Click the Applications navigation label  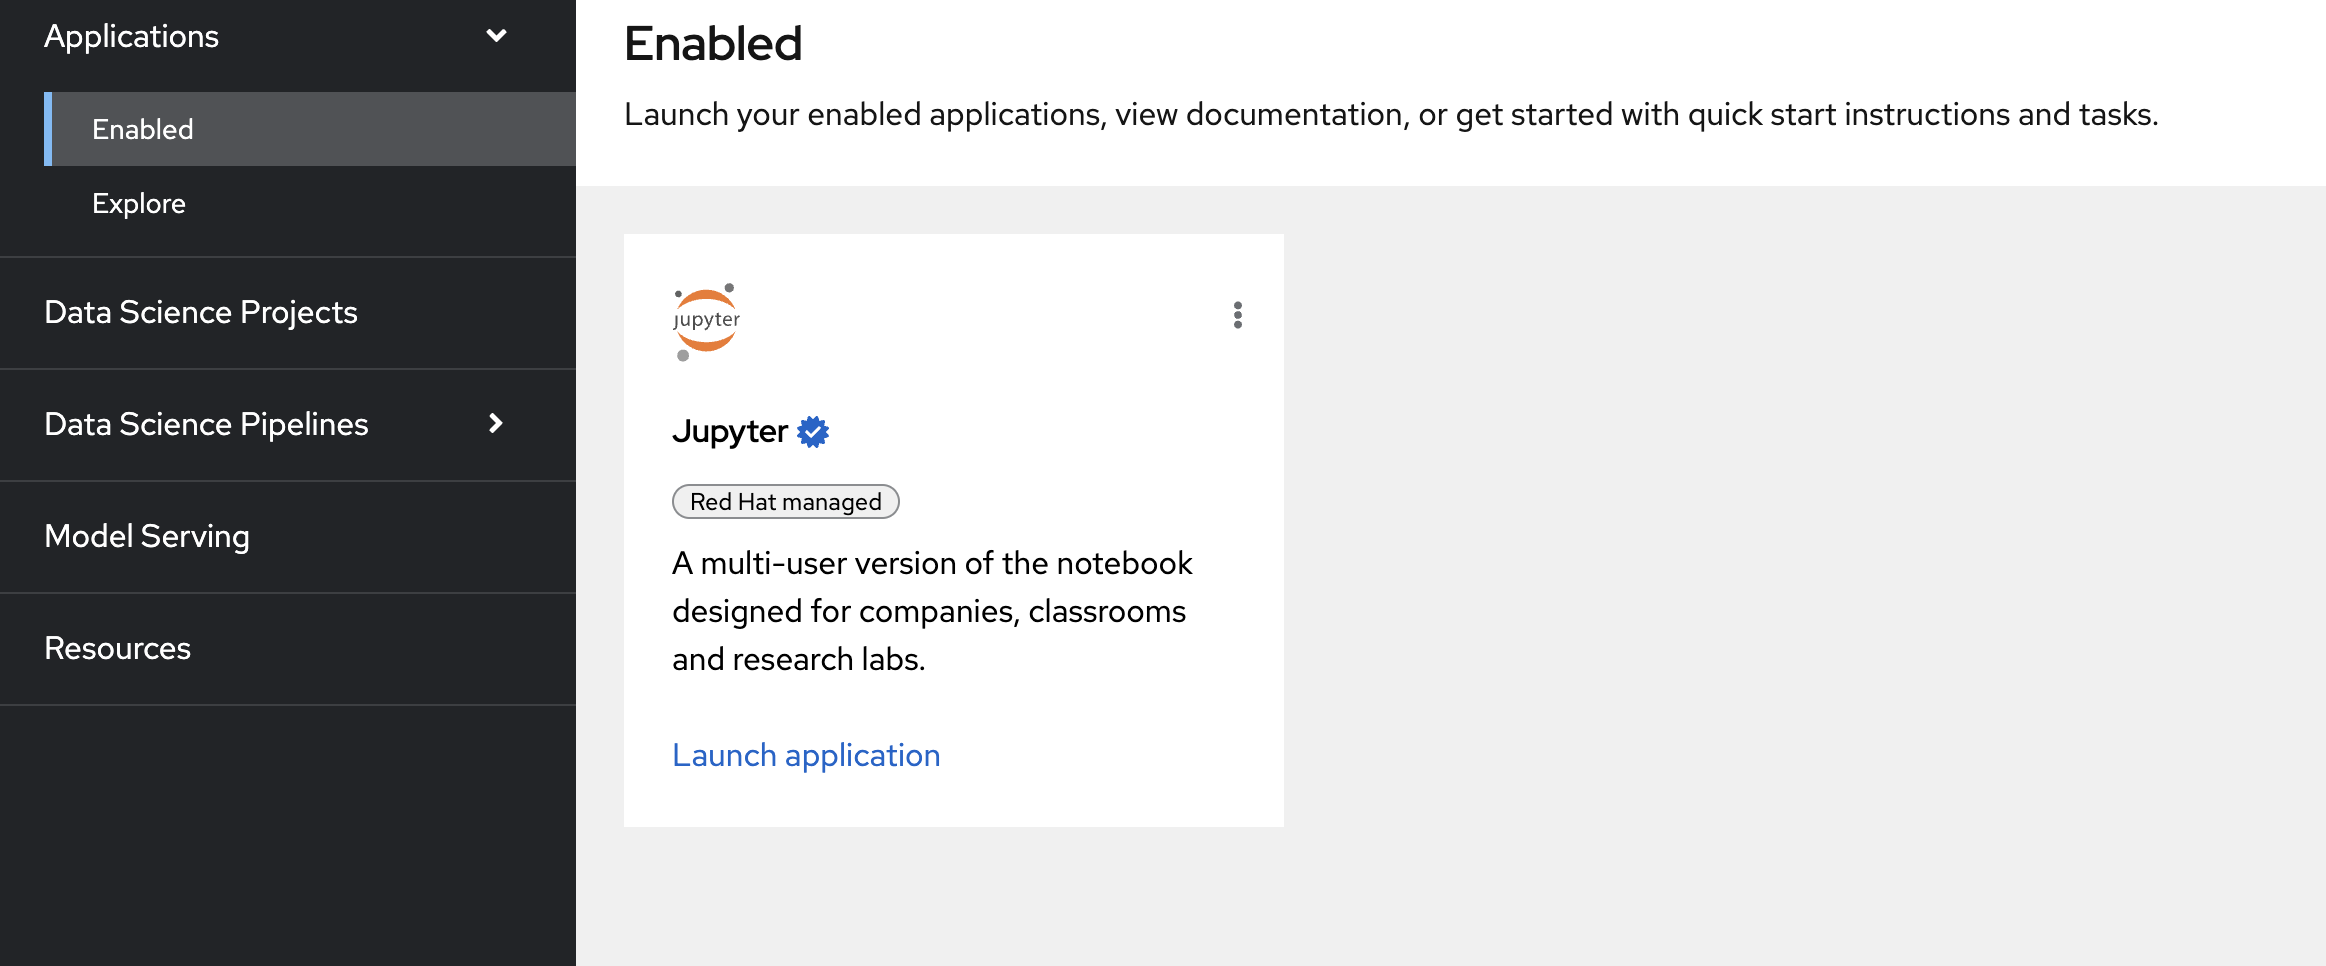[x=131, y=36]
